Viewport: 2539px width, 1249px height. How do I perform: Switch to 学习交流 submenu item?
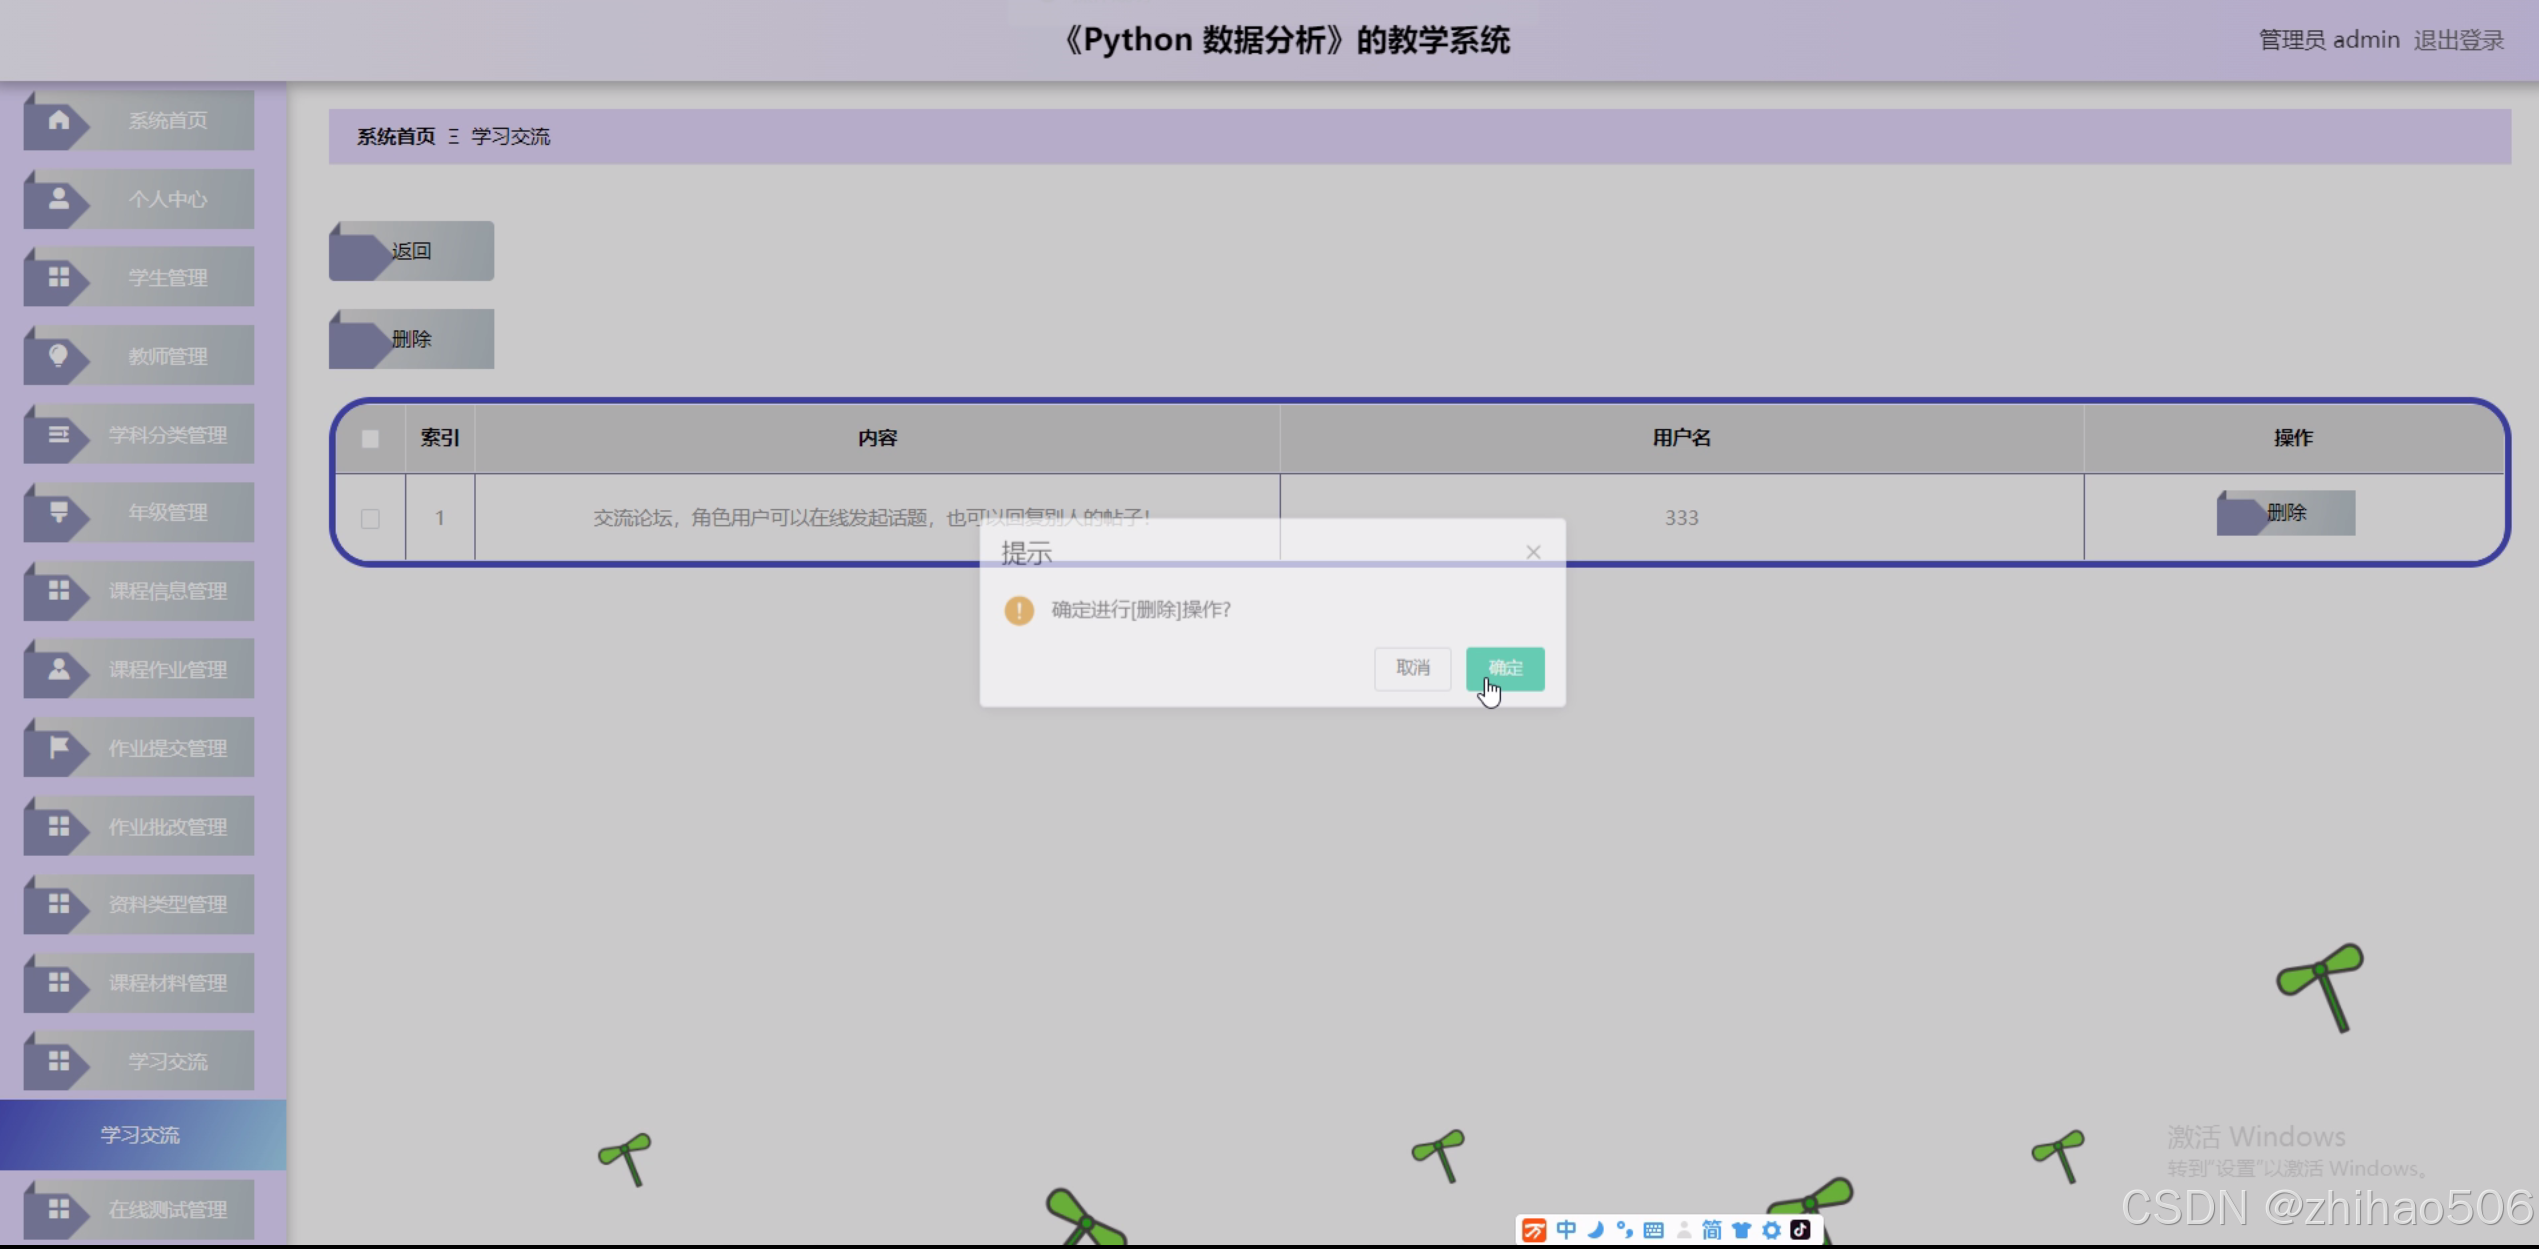tap(140, 1134)
